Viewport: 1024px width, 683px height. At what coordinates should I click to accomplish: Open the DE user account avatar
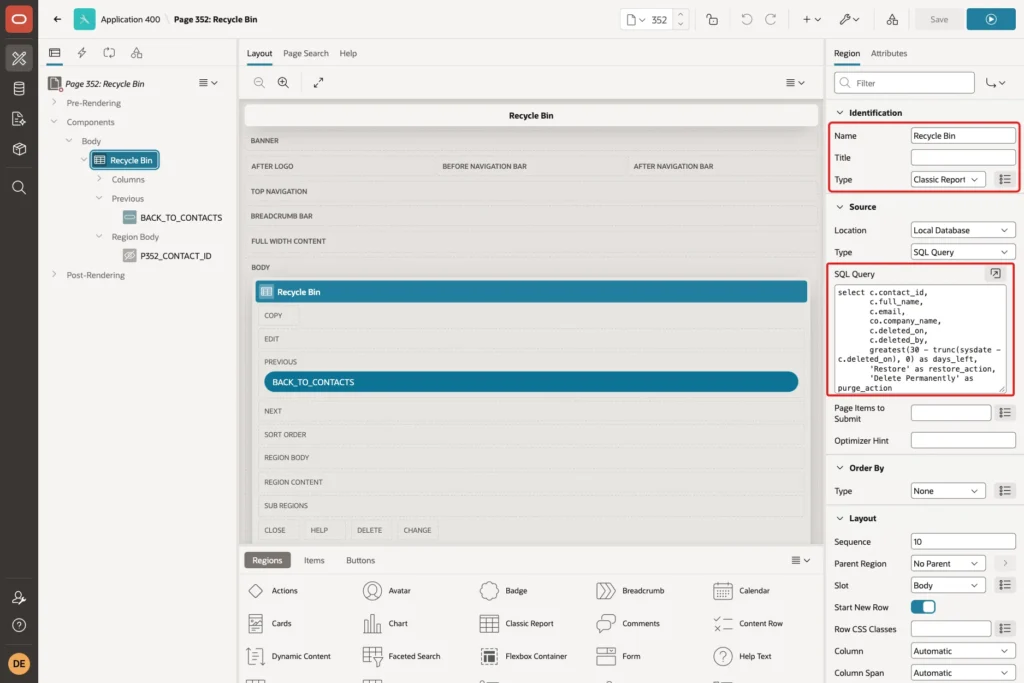point(19,663)
